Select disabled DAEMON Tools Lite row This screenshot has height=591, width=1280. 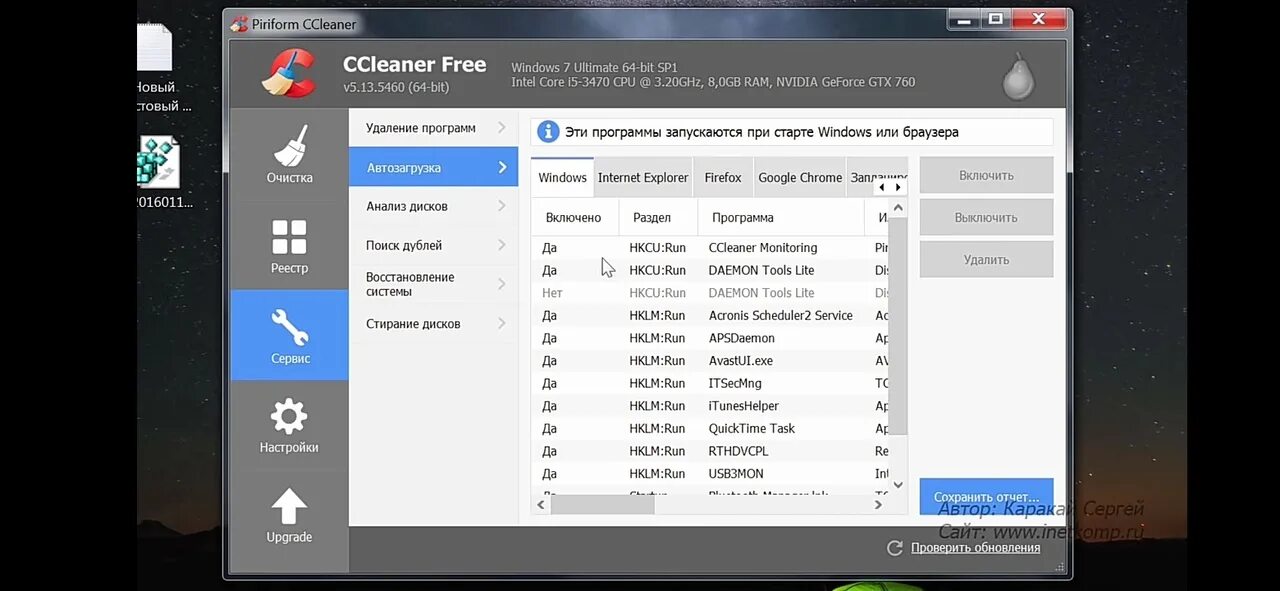click(x=710, y=293)
